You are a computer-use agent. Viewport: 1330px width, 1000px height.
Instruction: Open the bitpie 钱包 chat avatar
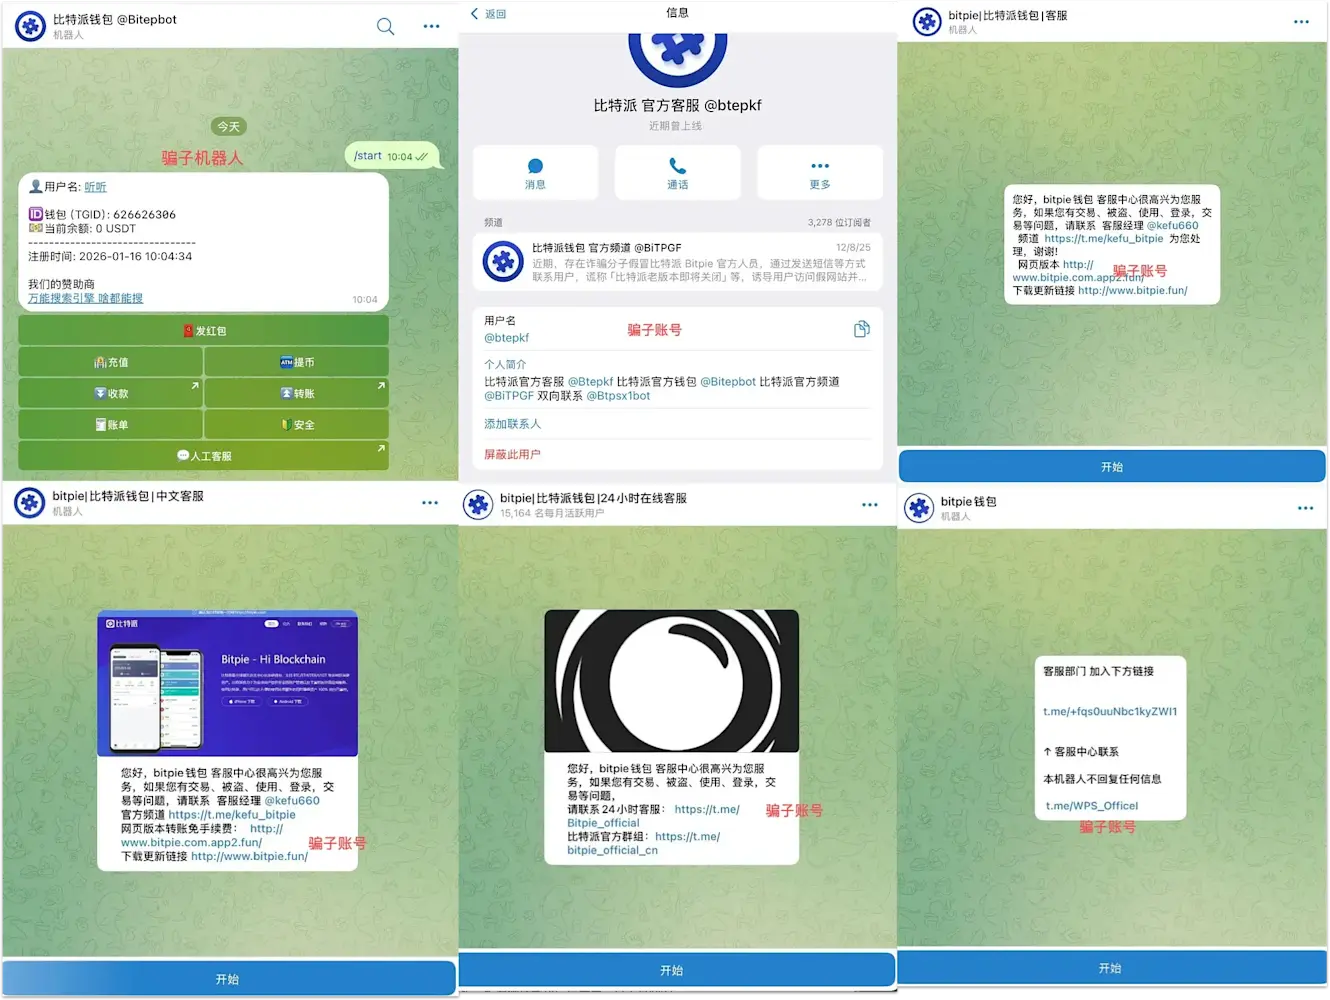(x=919, y=508)
